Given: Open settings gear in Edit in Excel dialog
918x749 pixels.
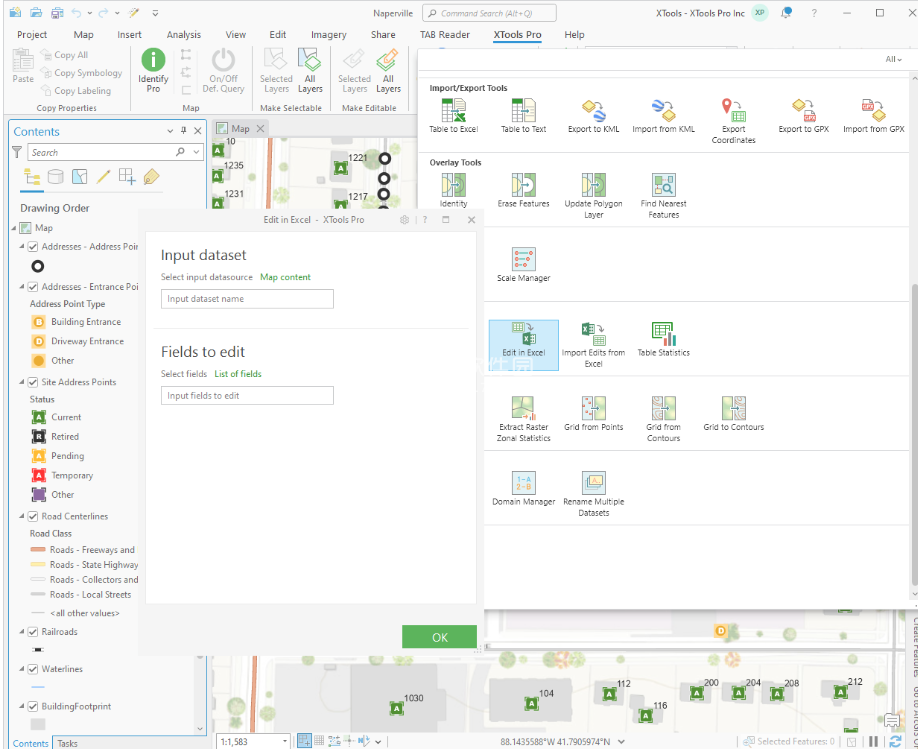Looking at the screenshot, I should coord(404,220).
